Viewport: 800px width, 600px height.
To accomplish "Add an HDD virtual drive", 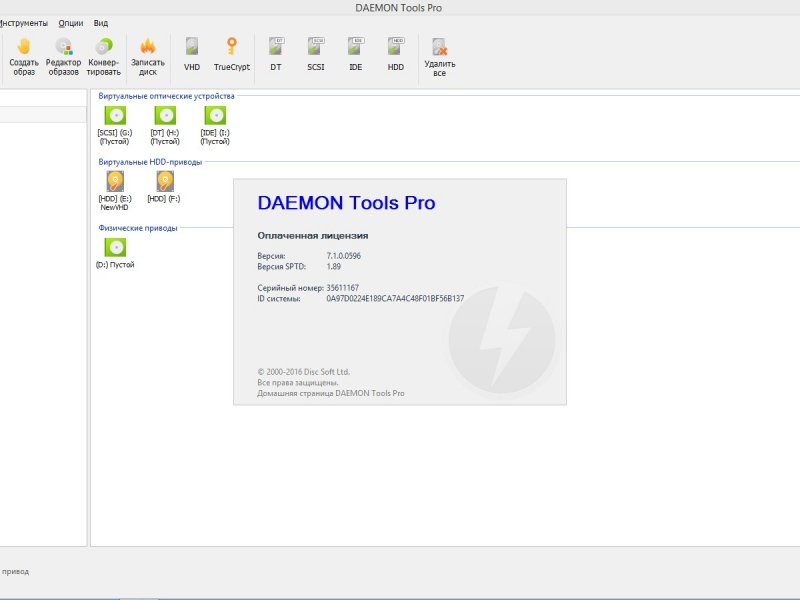I will pyautogui.click(x=396, y=54).
